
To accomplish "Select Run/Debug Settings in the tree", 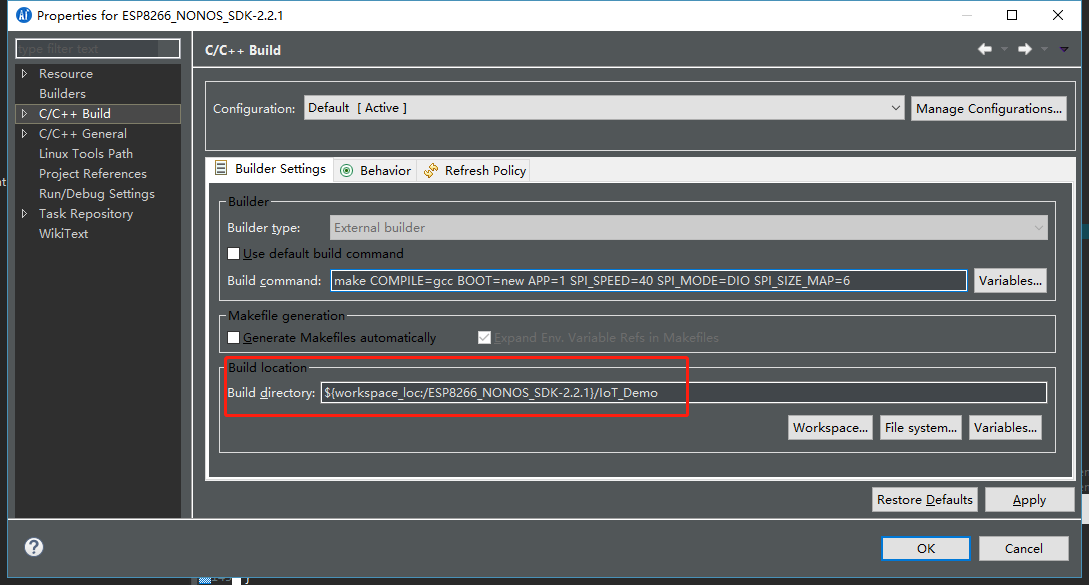I will (x=97, y=195).
